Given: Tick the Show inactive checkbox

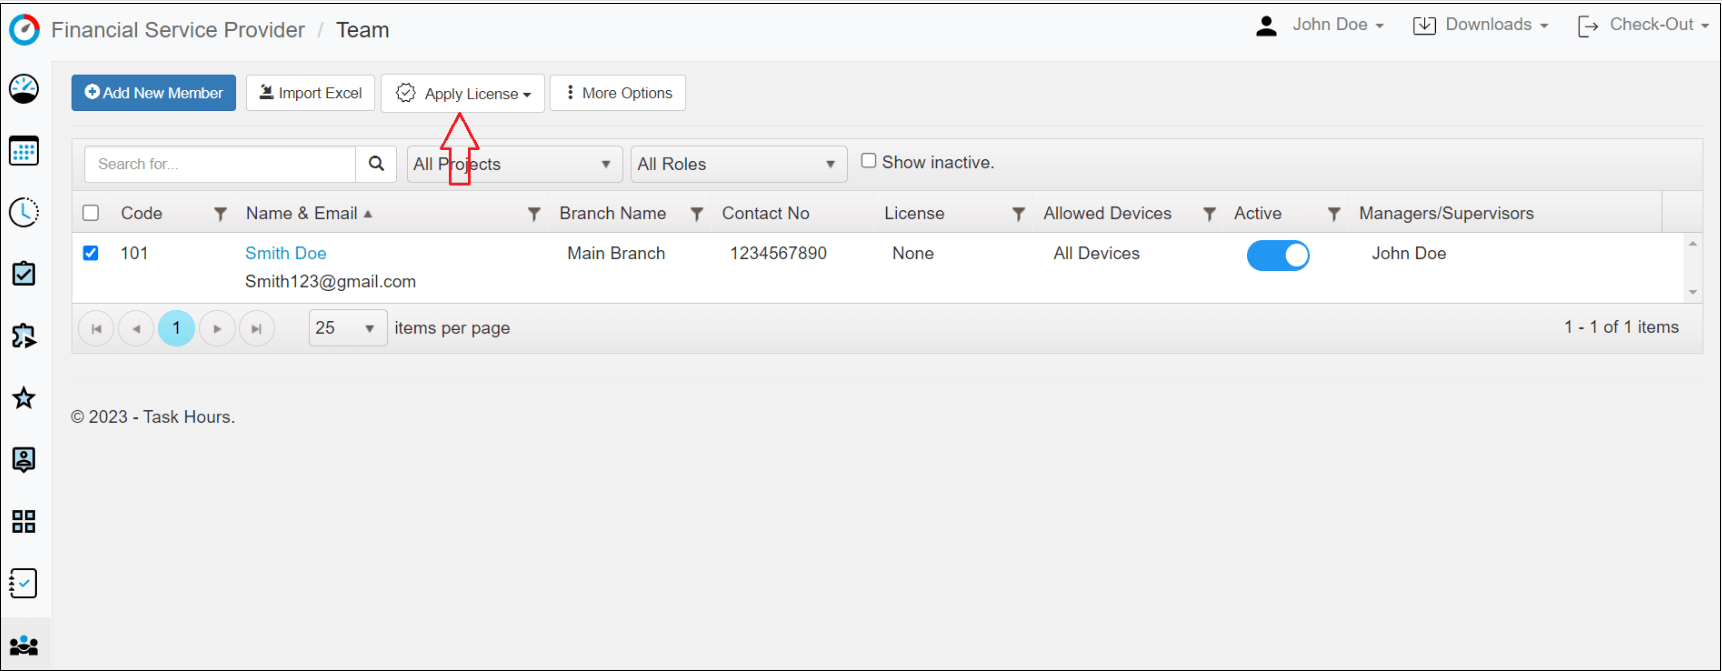Looking at the screenshot, I should (x=869, y=161).
